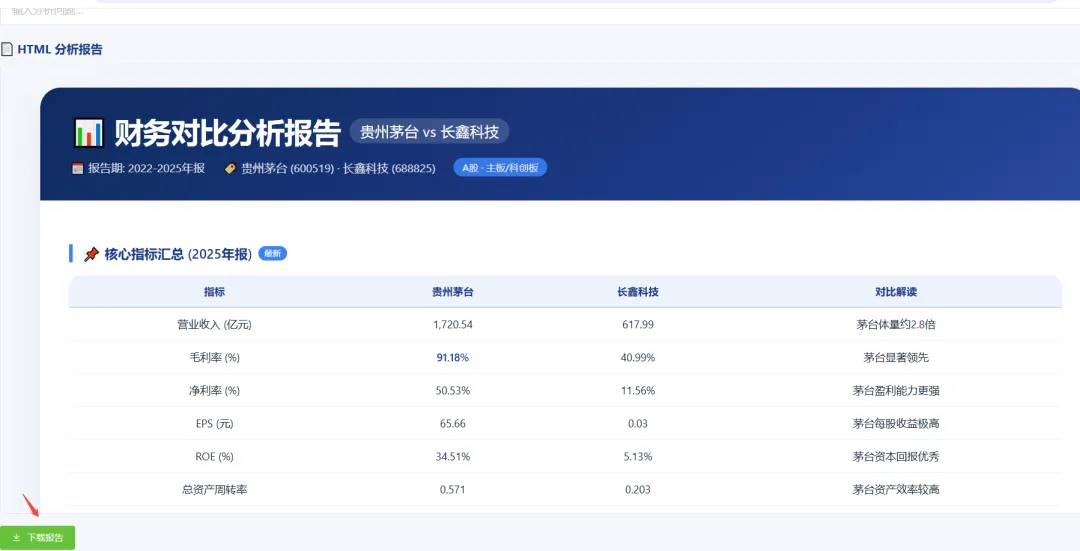Click the 0.03 EPS value

638,424
